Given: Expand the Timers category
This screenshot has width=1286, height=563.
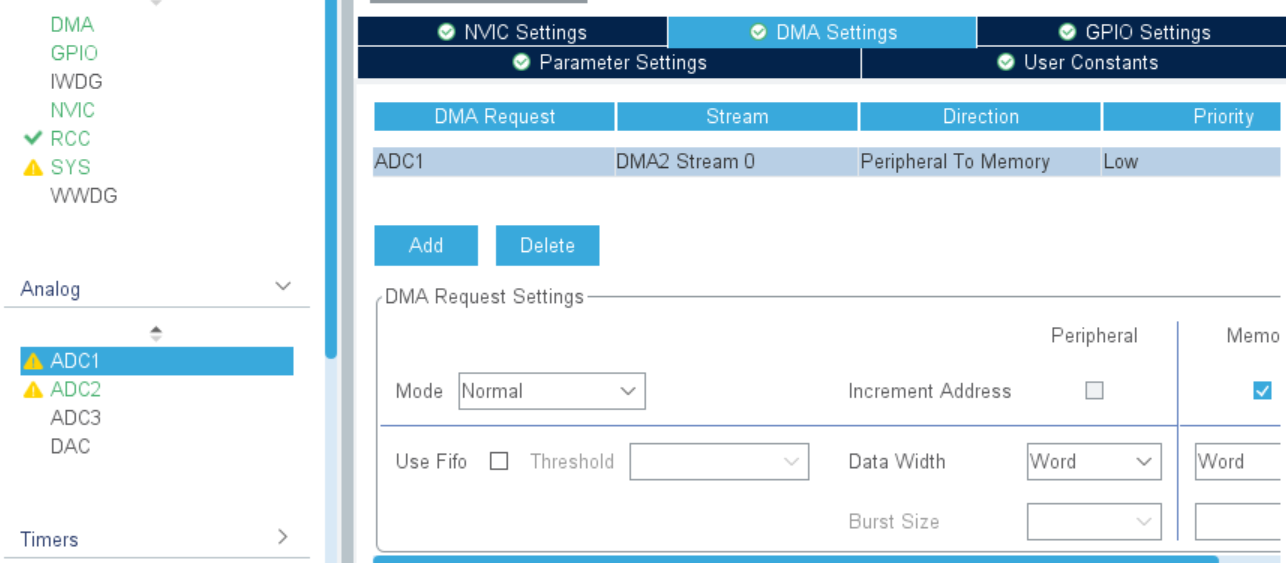Looking at the screenshot, I should 283,537.
